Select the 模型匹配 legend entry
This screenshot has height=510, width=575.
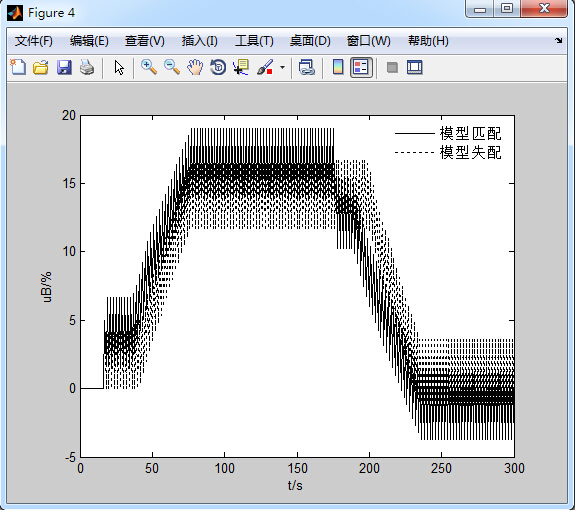tap(448, 133)
